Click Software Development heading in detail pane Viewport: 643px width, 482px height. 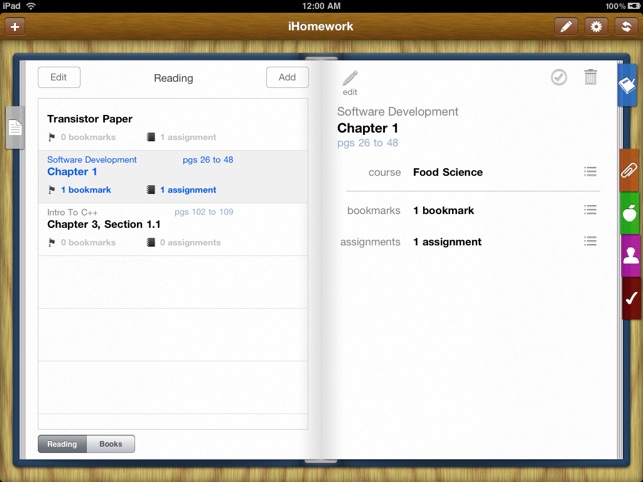tap(397, 112)
